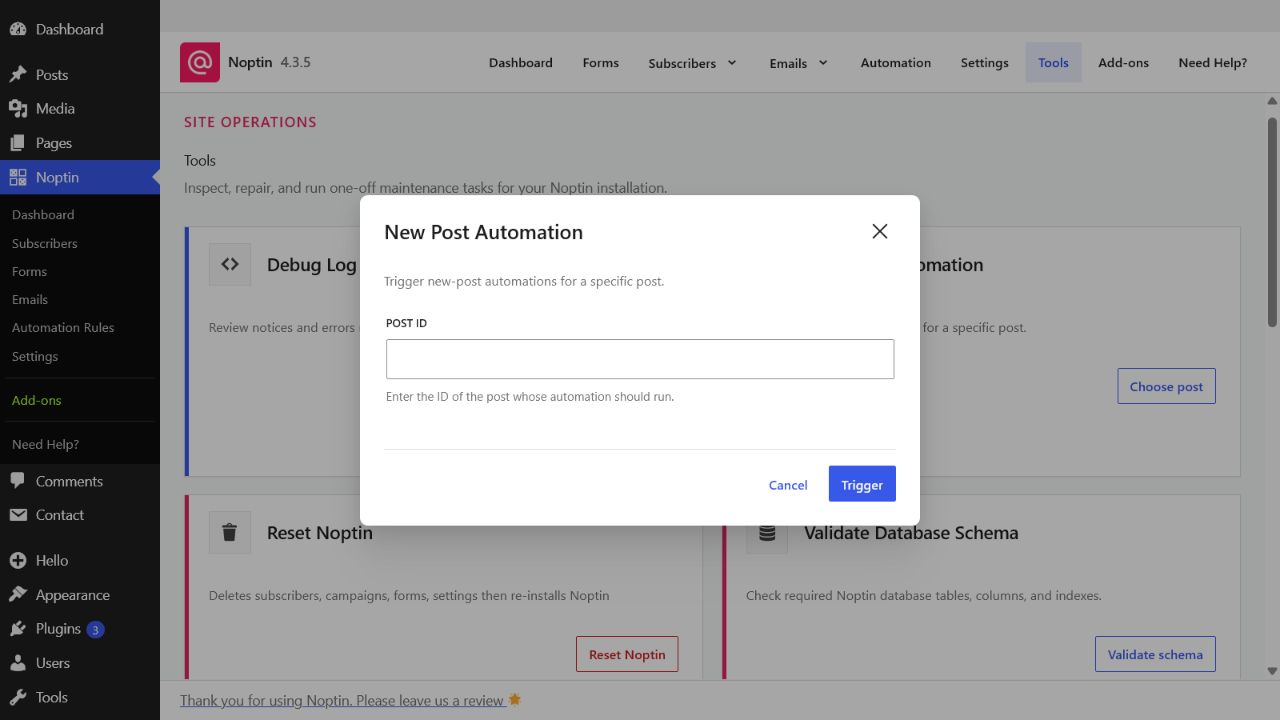This screenshot has width=1280, height=720.
Task: Click the POST ID field label
Action: pyautogui.click(x=406, y=323)
